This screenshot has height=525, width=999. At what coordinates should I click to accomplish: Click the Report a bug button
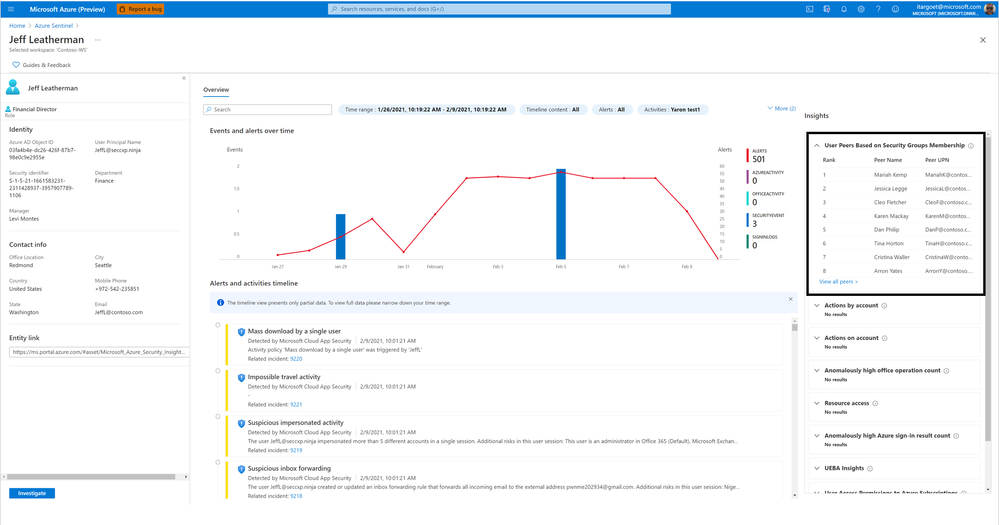(x=140, y=9)
